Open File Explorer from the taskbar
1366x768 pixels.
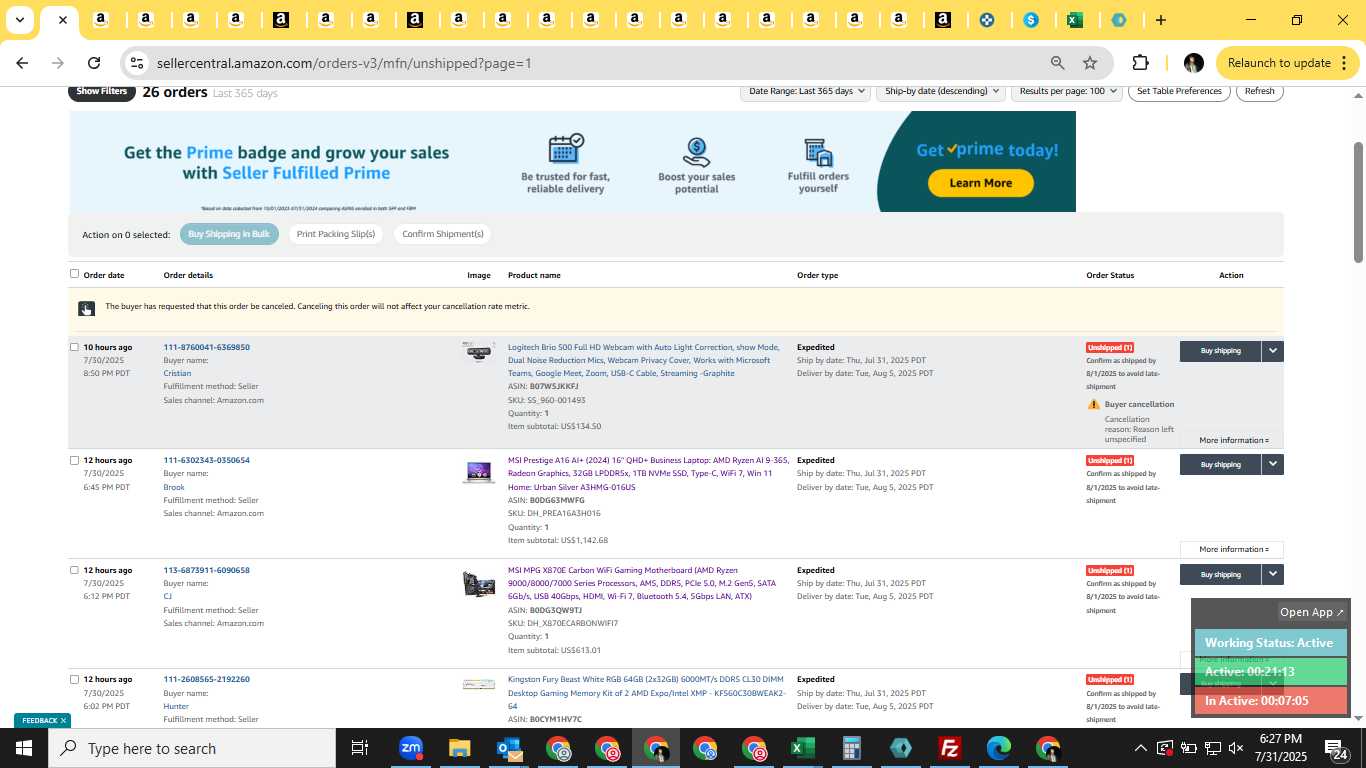click(459, 748)
